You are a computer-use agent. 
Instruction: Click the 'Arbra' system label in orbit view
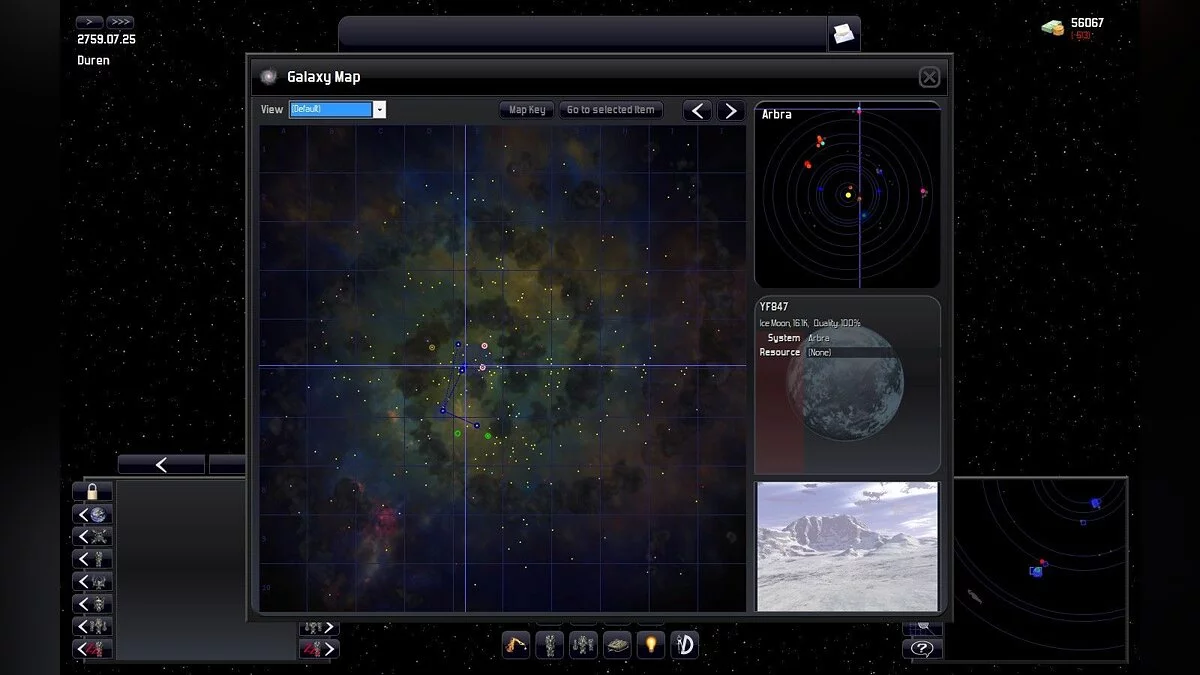(x=777, y=114)
